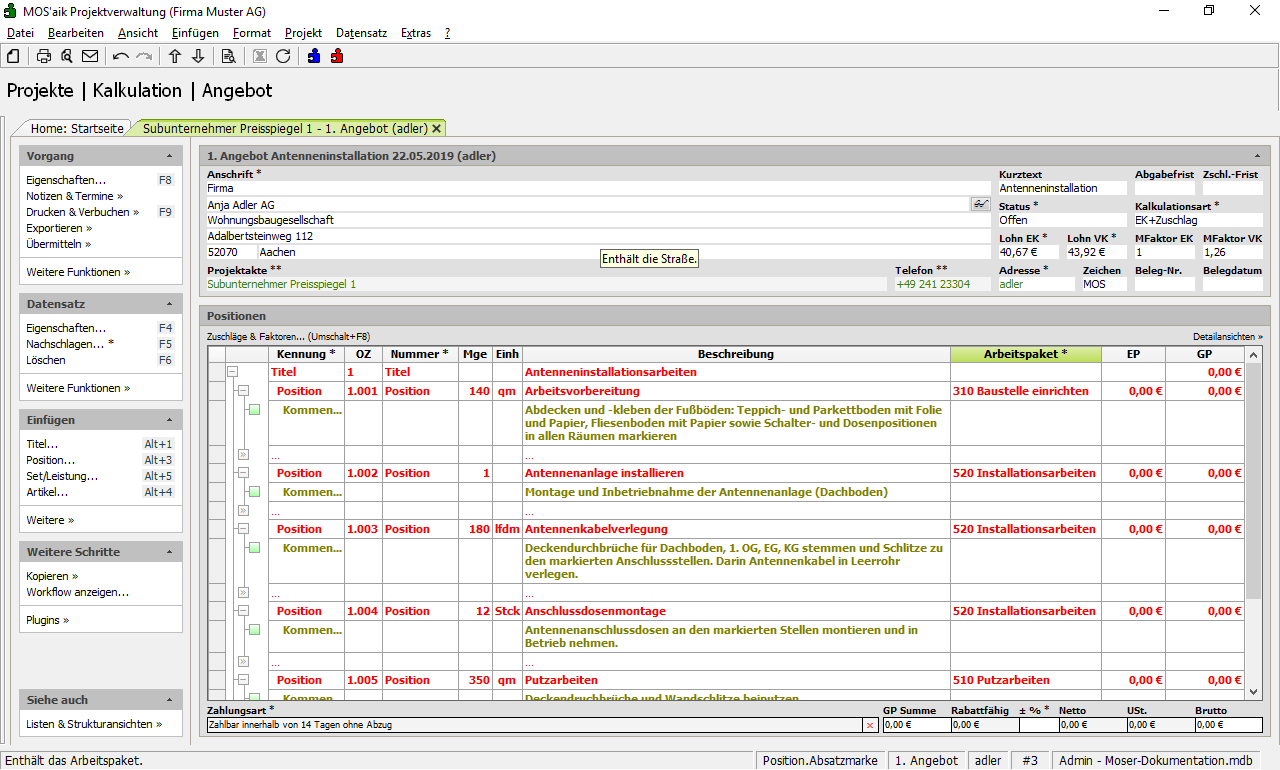This screenshot has height=770, width=1280.
Task: Click the new document toolbar icon
Action: (13, 56)
